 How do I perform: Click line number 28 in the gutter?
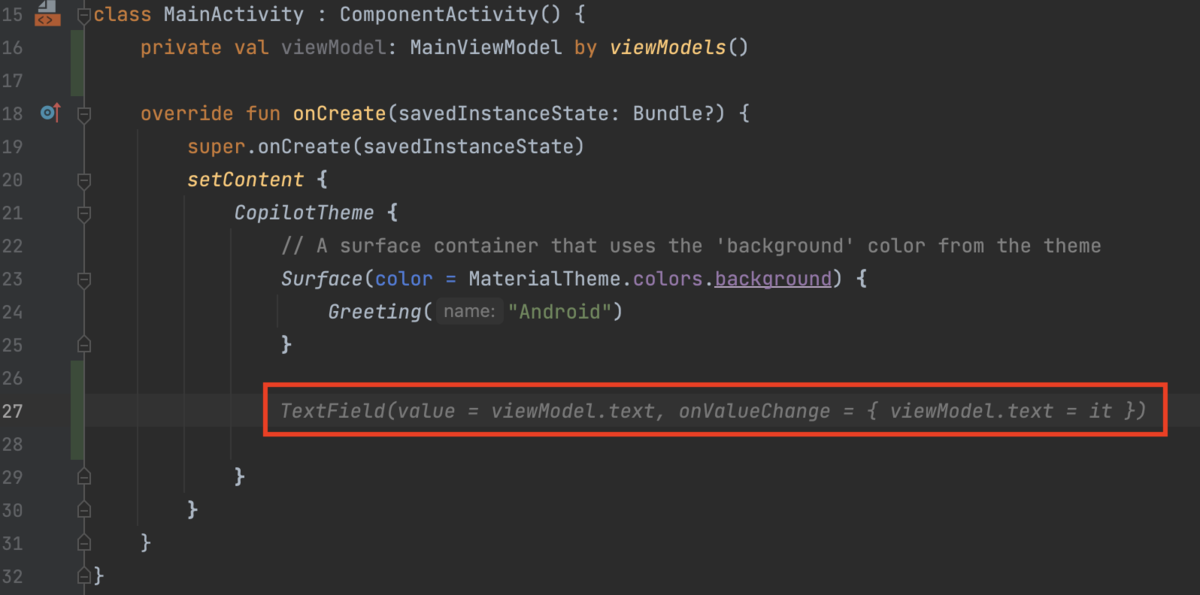[13, 443]
